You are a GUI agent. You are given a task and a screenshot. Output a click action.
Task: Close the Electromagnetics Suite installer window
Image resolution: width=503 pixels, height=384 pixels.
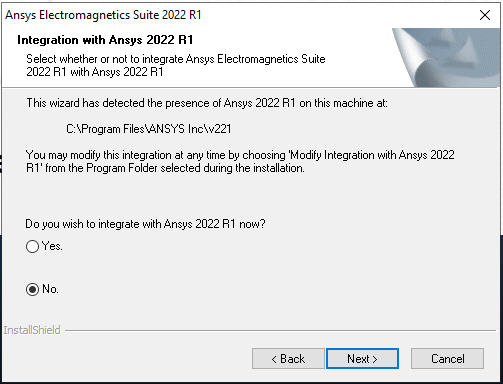click(485, 15)
